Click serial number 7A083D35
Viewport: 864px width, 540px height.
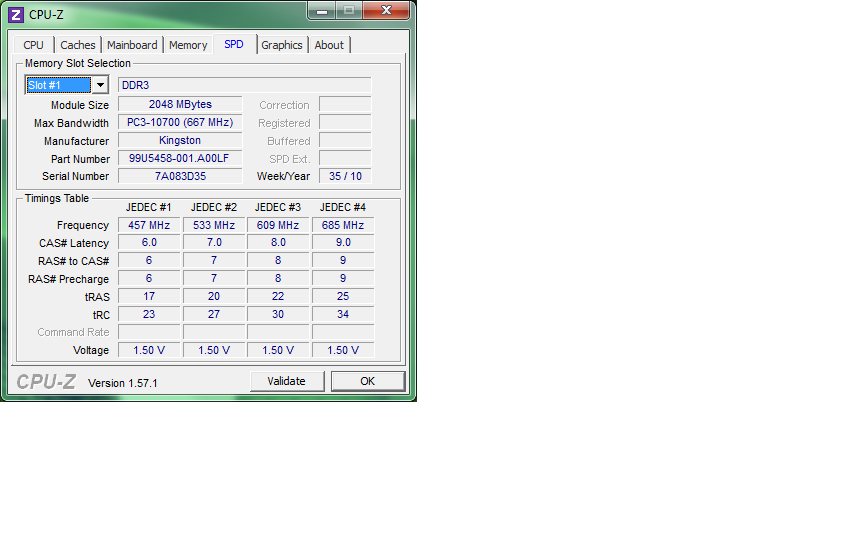[180, 176]
